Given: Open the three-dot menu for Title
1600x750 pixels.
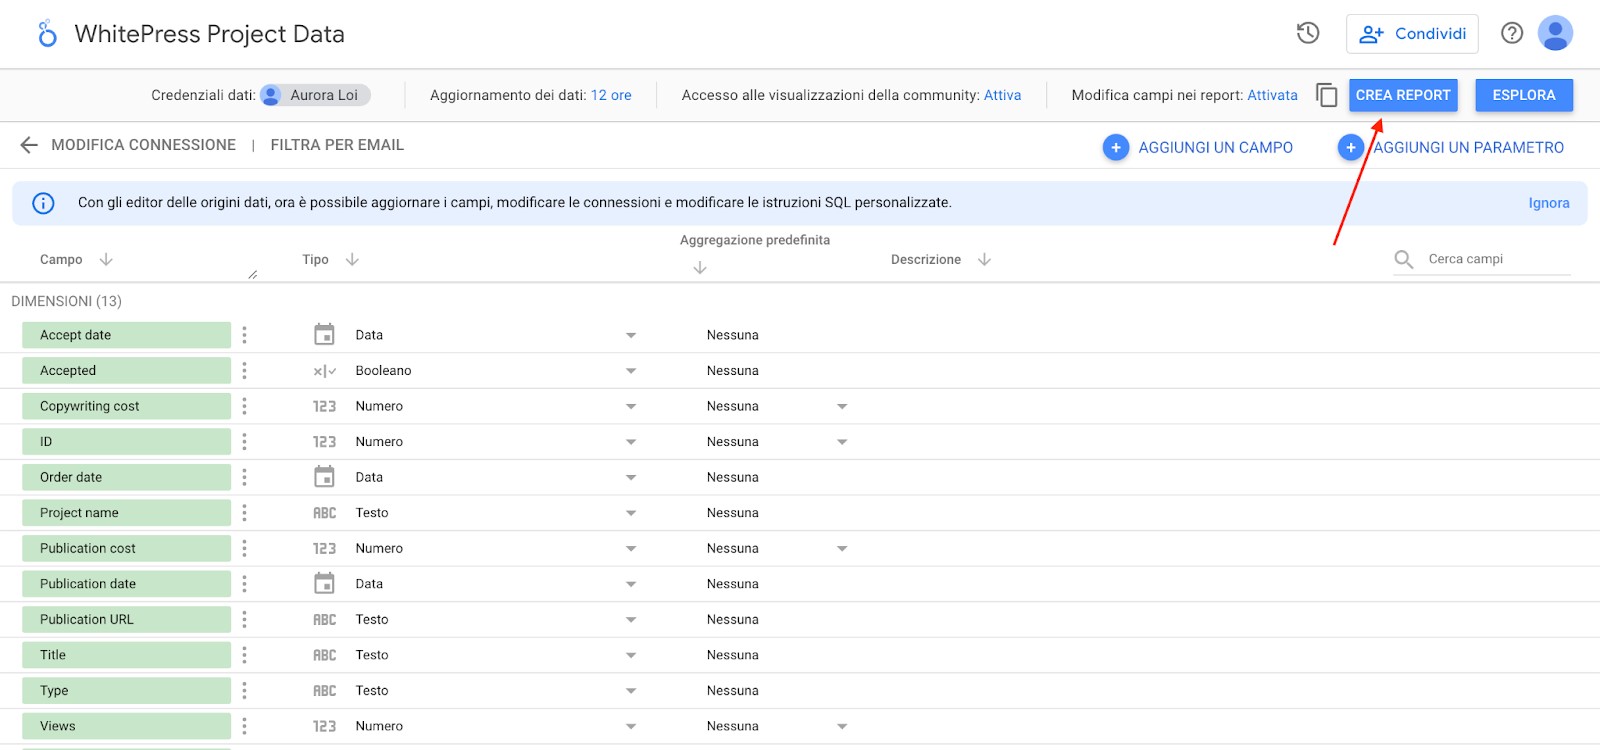Looking at the screenshot, I should (x=244, y=655).
